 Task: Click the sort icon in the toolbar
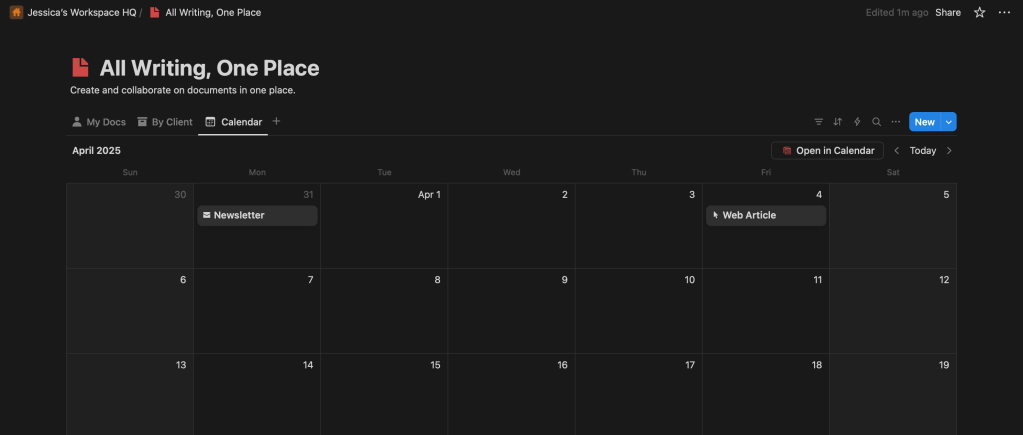pyautogui.click(x=838, y=122)
